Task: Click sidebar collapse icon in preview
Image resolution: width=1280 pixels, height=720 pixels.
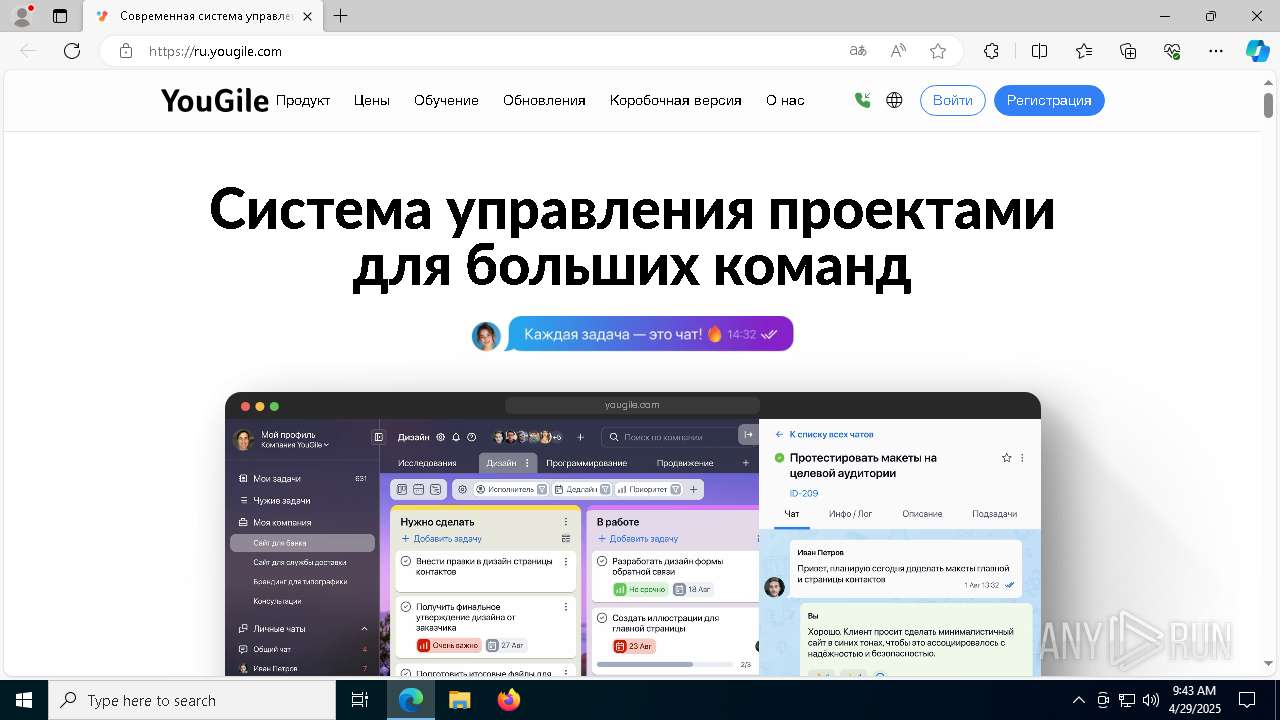Action: point(378,437)
